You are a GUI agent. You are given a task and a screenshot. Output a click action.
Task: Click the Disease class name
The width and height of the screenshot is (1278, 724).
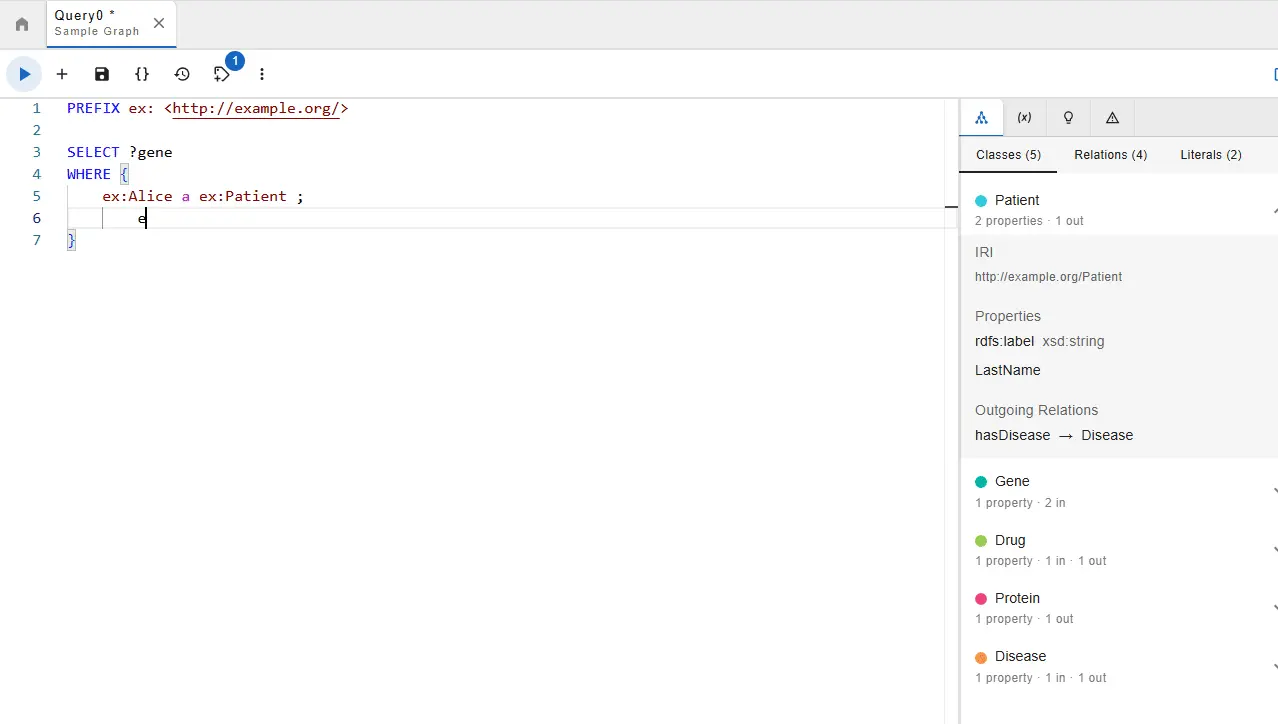tap(1020, 656)
